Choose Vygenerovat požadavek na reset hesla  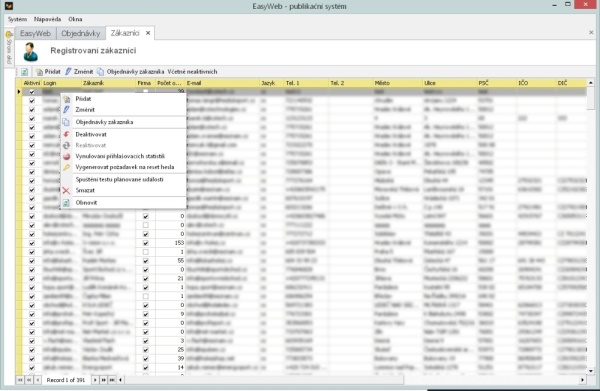pyautogui.click(x=123, y=167)
